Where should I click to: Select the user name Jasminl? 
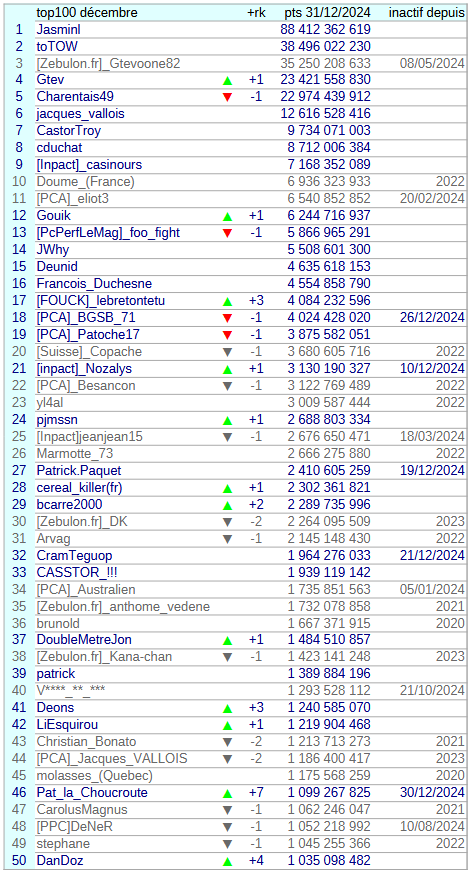click(58, 30)
